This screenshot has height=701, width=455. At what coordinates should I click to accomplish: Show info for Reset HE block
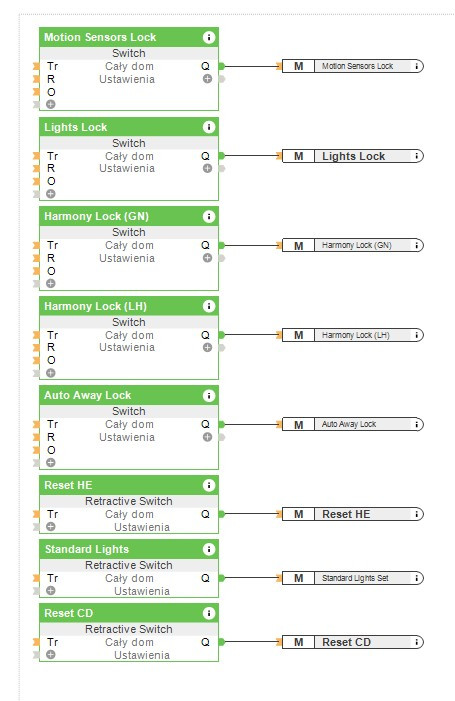pyautogui.click(x=209, y=486)
